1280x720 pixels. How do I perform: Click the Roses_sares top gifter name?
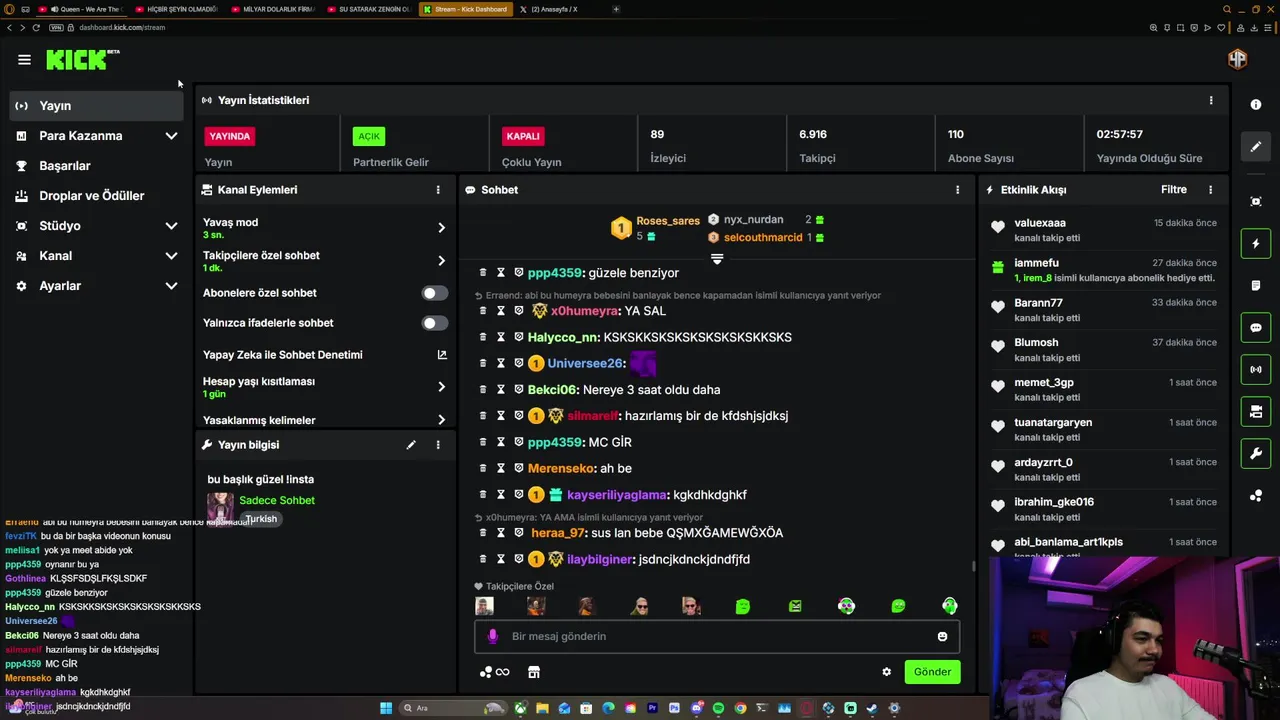(x=668, y=221)
